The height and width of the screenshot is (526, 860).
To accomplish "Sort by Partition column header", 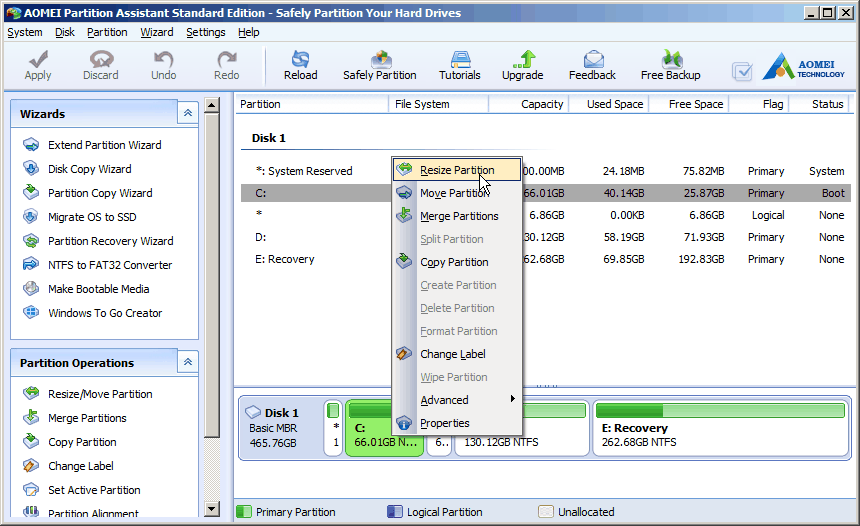I will point(312,104).
